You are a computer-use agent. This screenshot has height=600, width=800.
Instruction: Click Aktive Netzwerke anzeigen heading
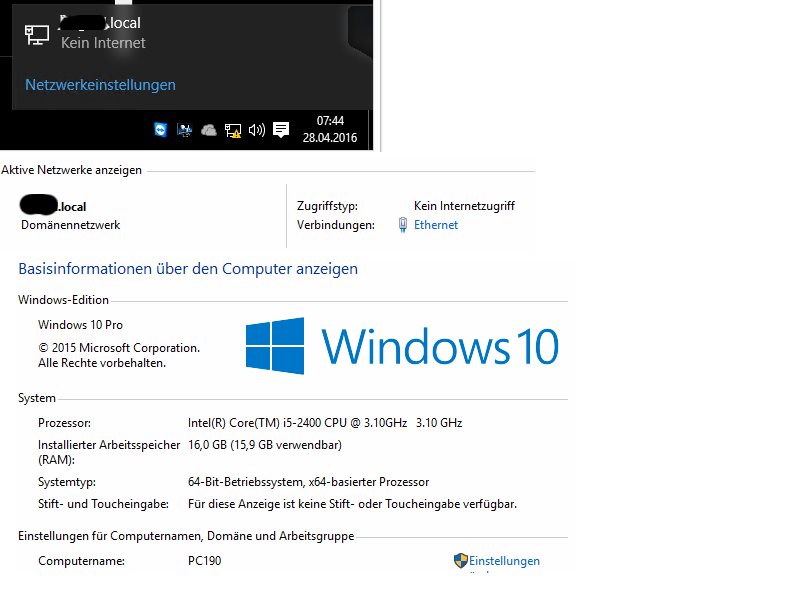[71, 170]
